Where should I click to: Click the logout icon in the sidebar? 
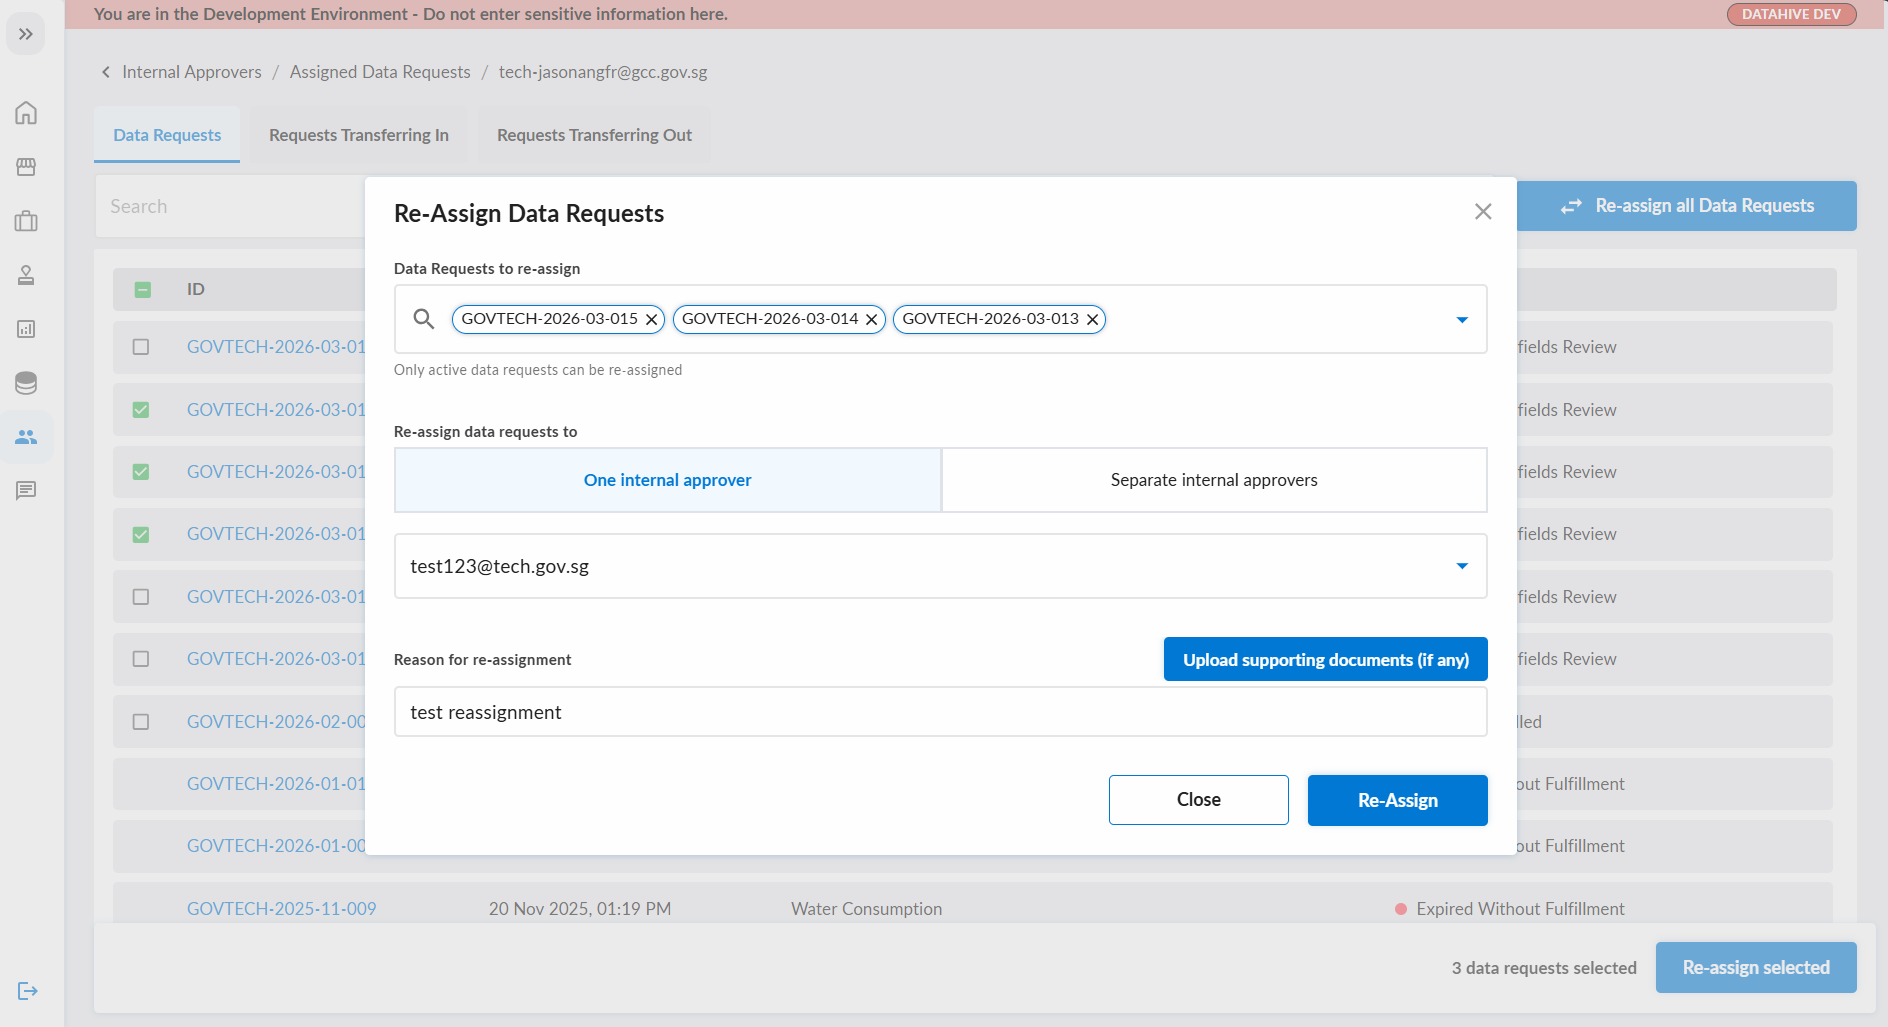click(27, 991)
